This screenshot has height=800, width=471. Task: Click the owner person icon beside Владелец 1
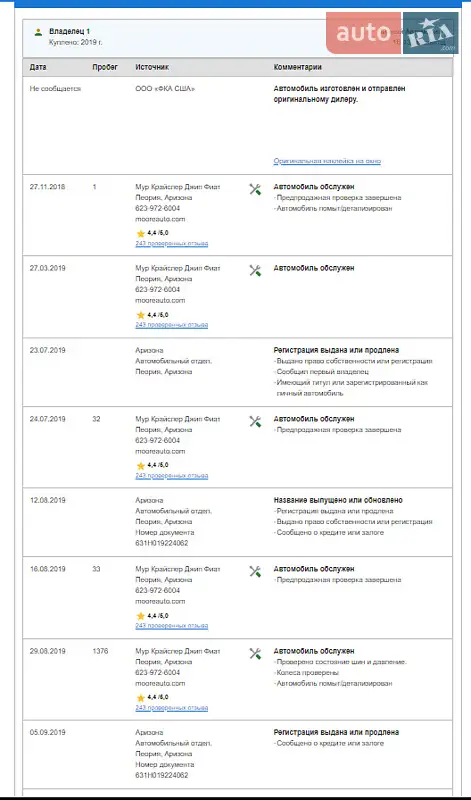pyautogui.click(x=38, y=32)
